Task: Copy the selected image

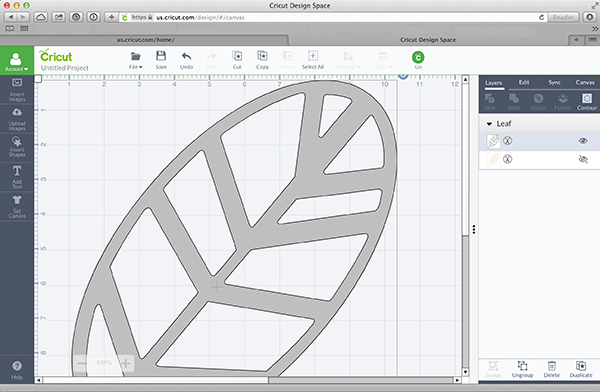Action: (x=262, y=60)
